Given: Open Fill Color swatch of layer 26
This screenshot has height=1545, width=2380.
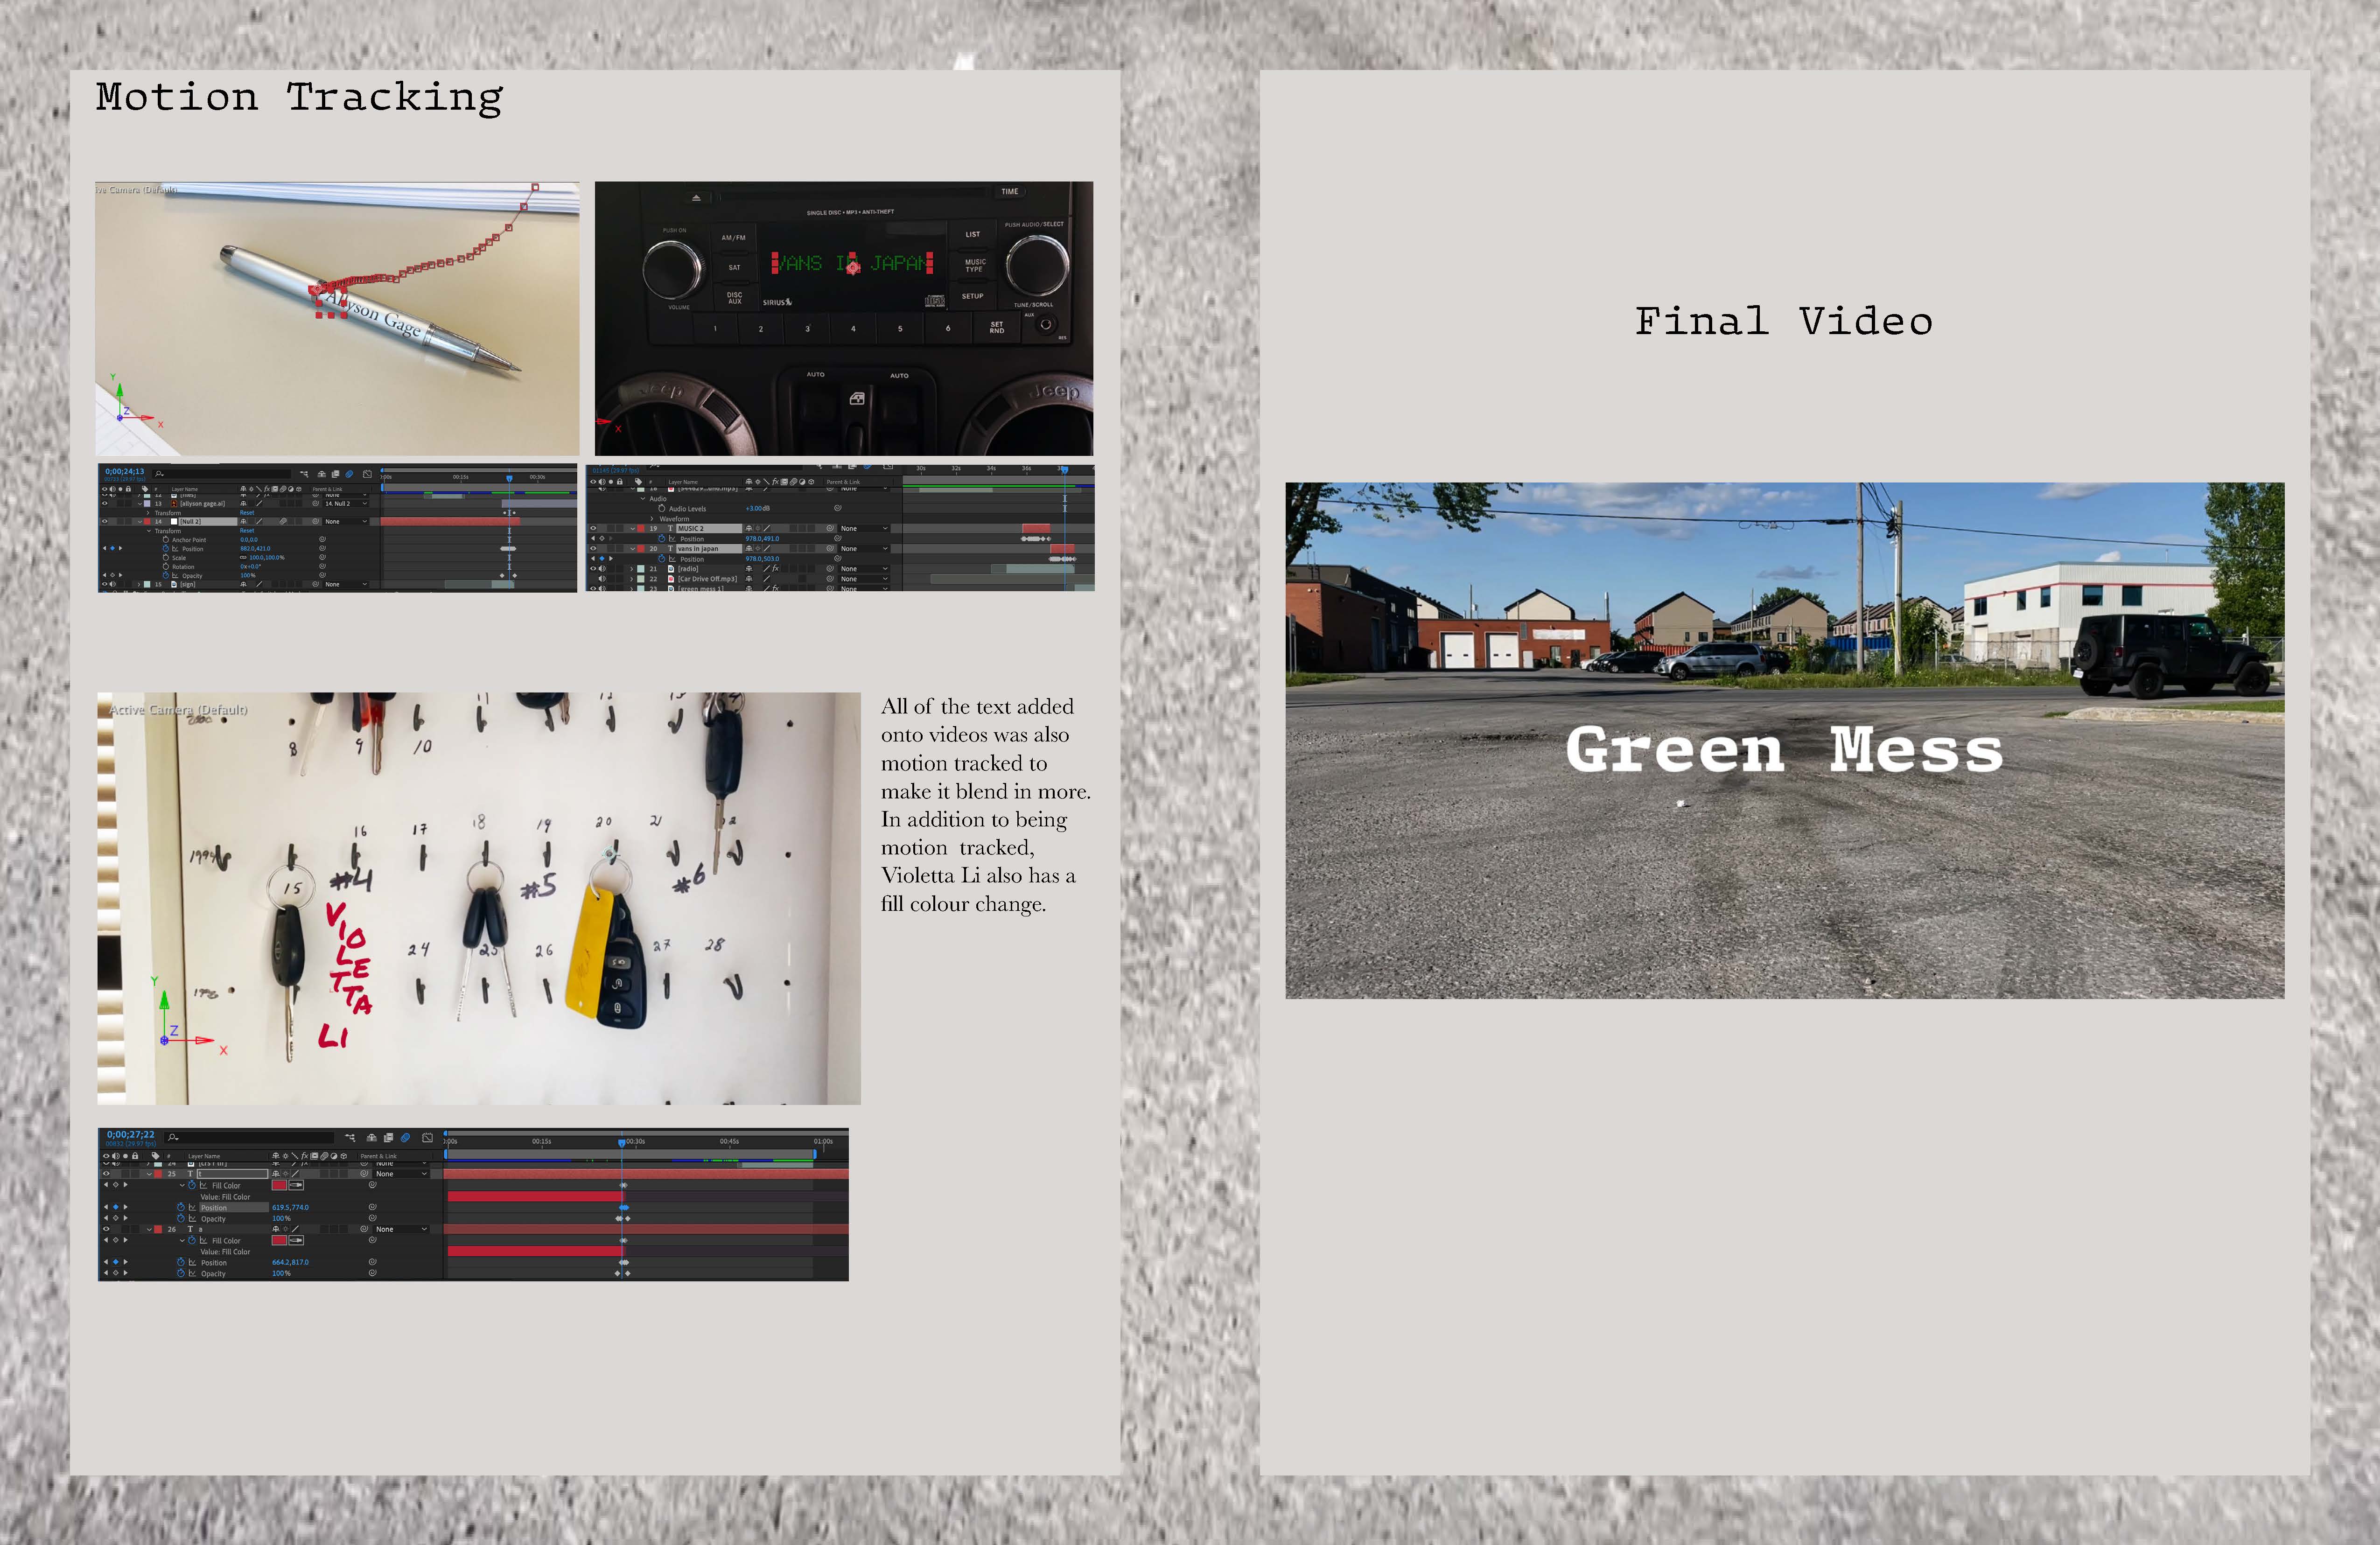Looking at the screenshot, I should (x=279, y=1240).
